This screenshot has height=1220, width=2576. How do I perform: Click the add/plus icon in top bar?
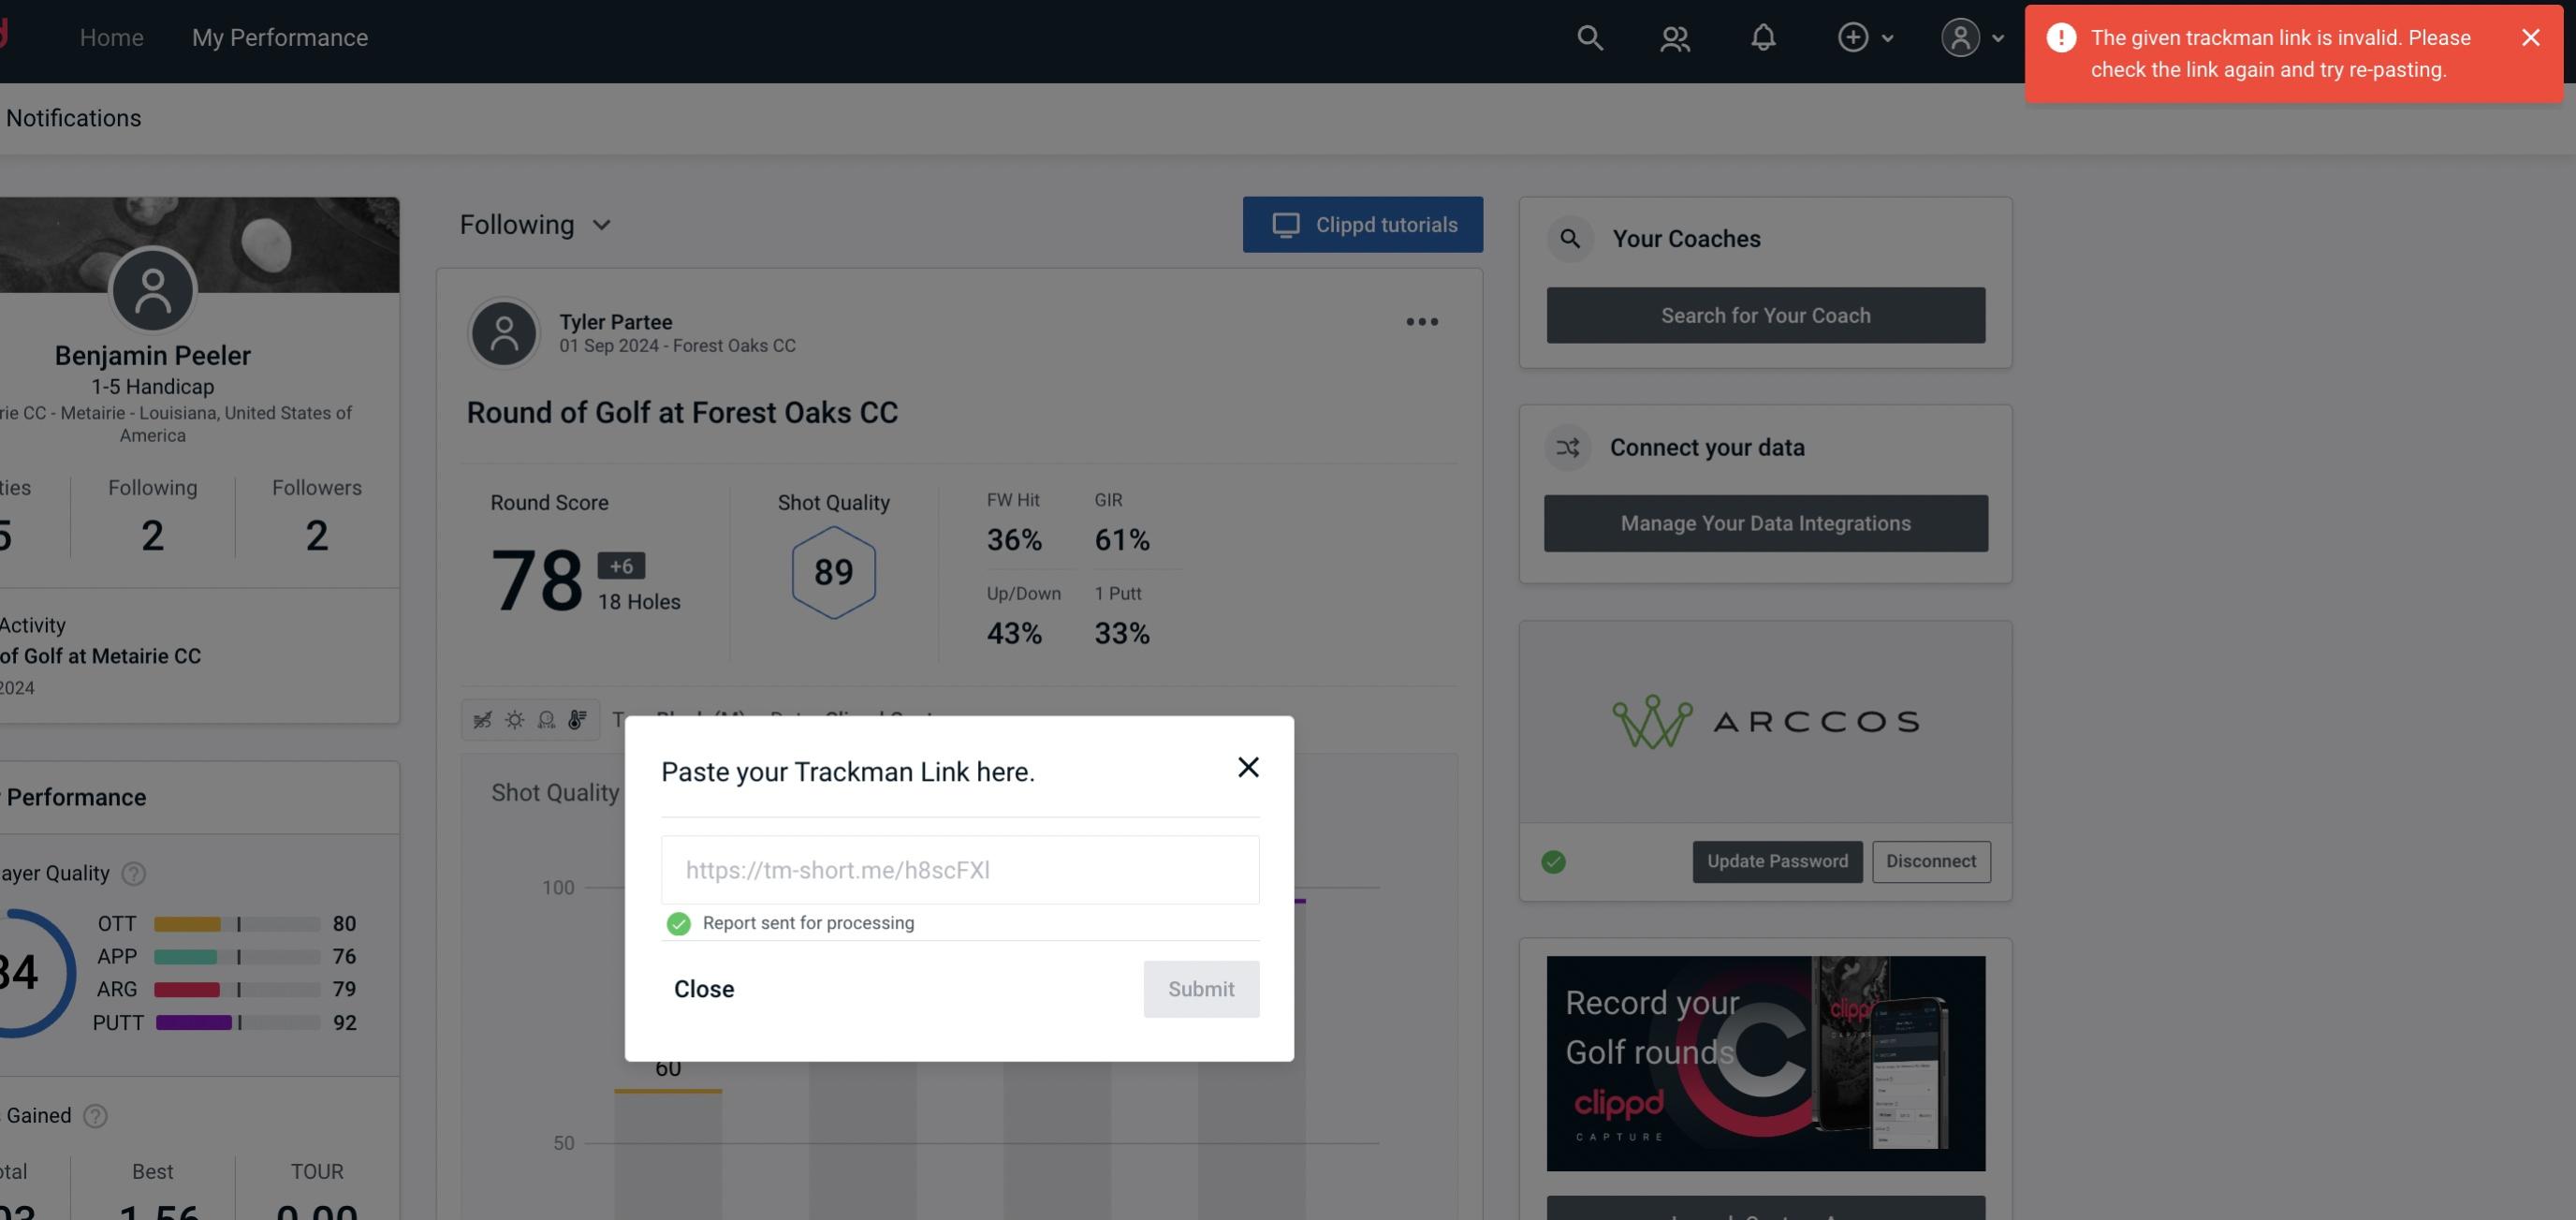1853,37
